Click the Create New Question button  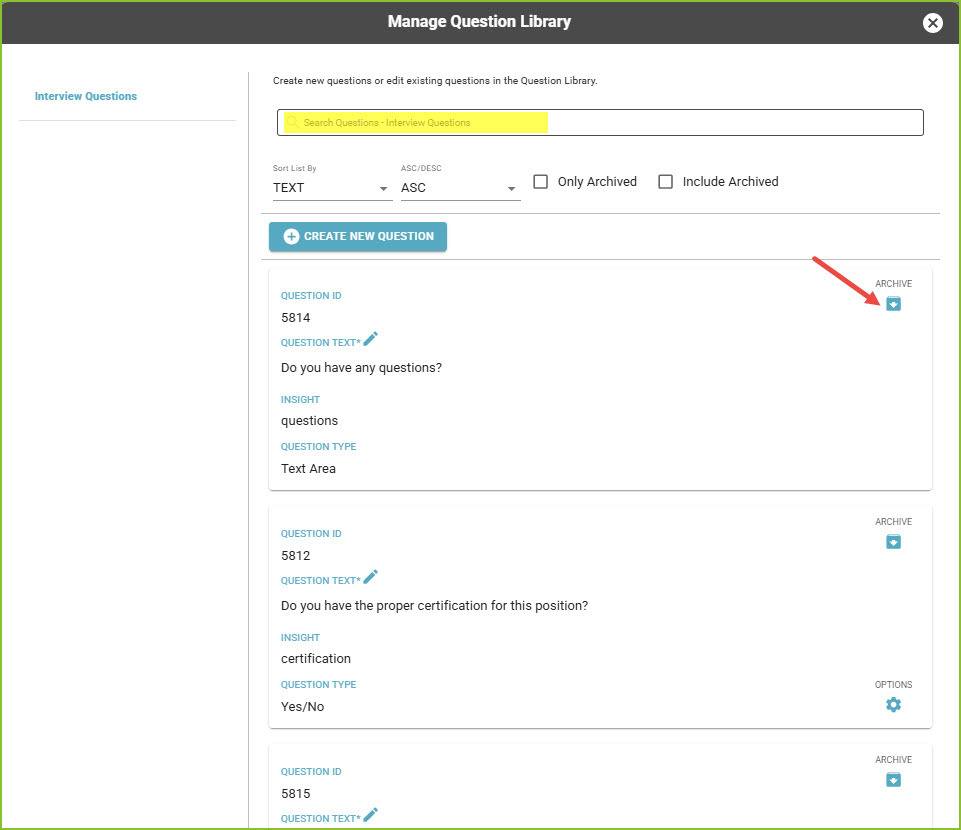point(358,237)
